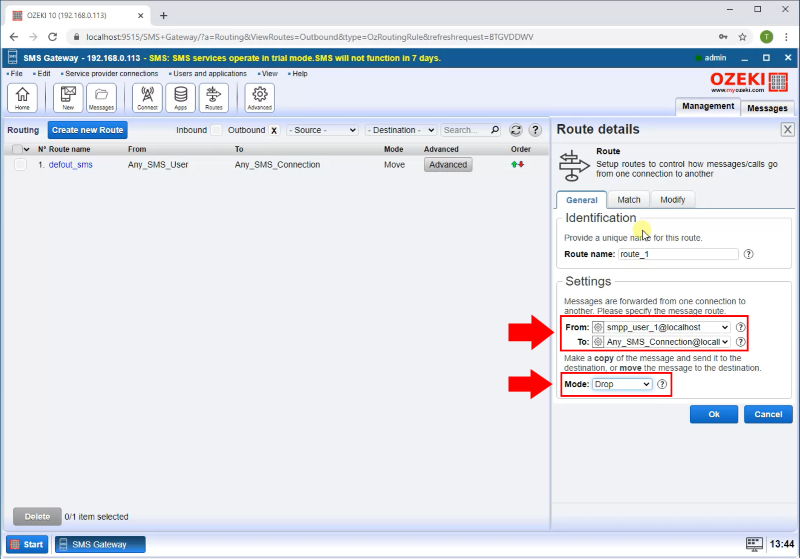The image size is (800, 559).
Task: Toggle the select-all header checkbox
Action: 17,149
